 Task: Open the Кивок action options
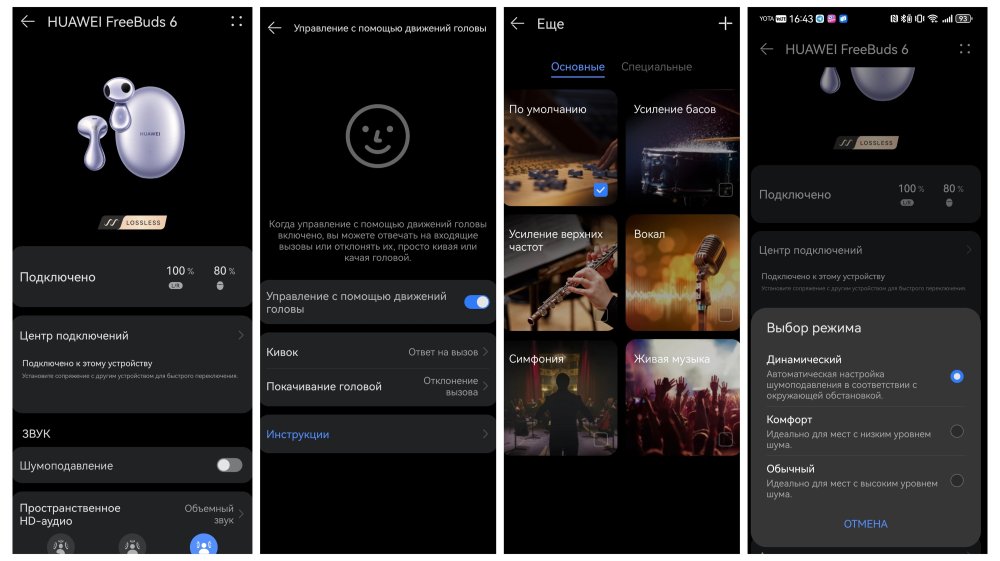pos(377,352)
